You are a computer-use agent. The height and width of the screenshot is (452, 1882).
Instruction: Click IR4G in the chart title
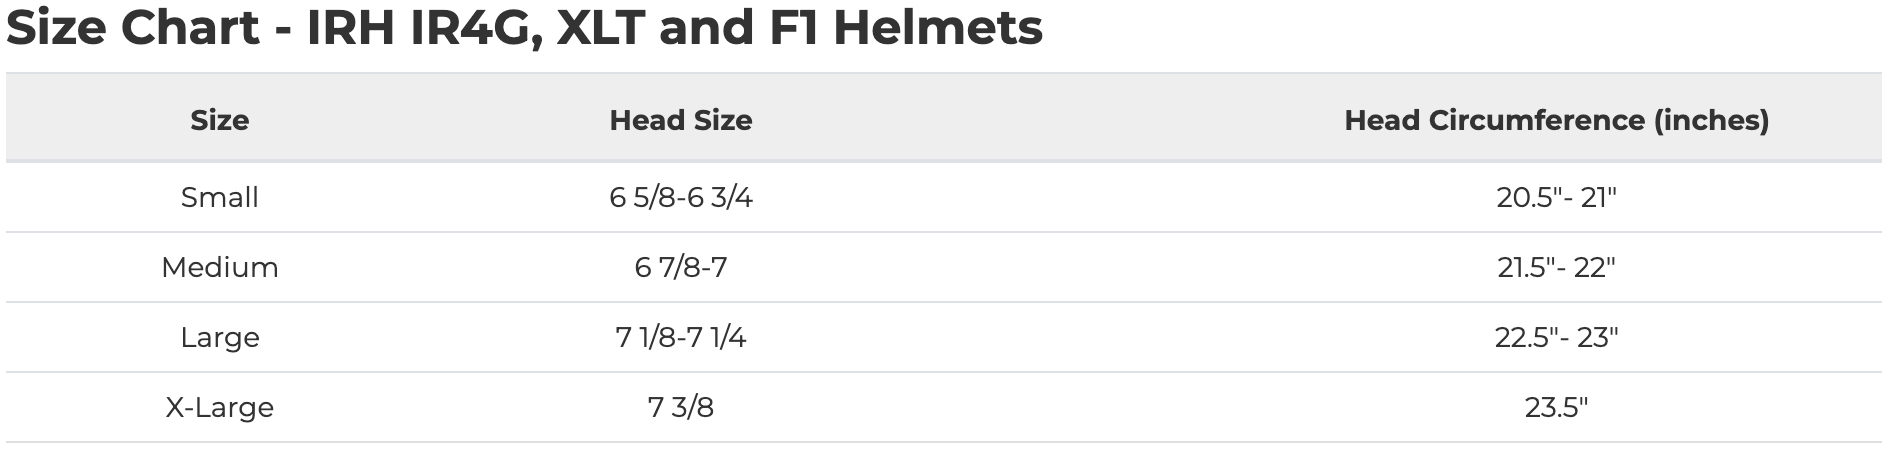(x=469, y=28)
